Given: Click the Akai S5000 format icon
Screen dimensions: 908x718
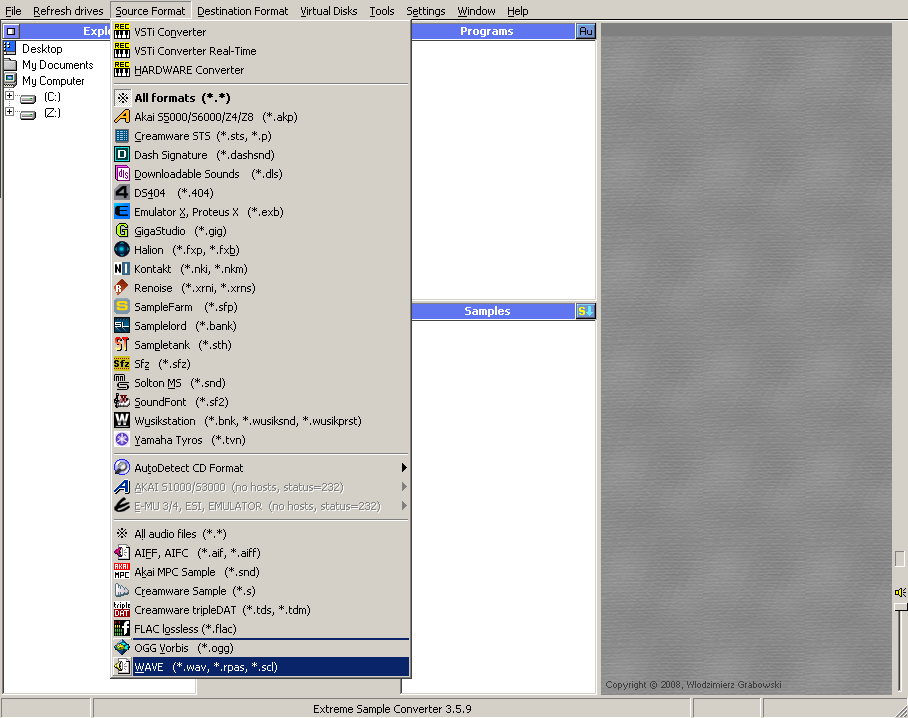Looking at the screenshot, I should [x=122, y=117].
